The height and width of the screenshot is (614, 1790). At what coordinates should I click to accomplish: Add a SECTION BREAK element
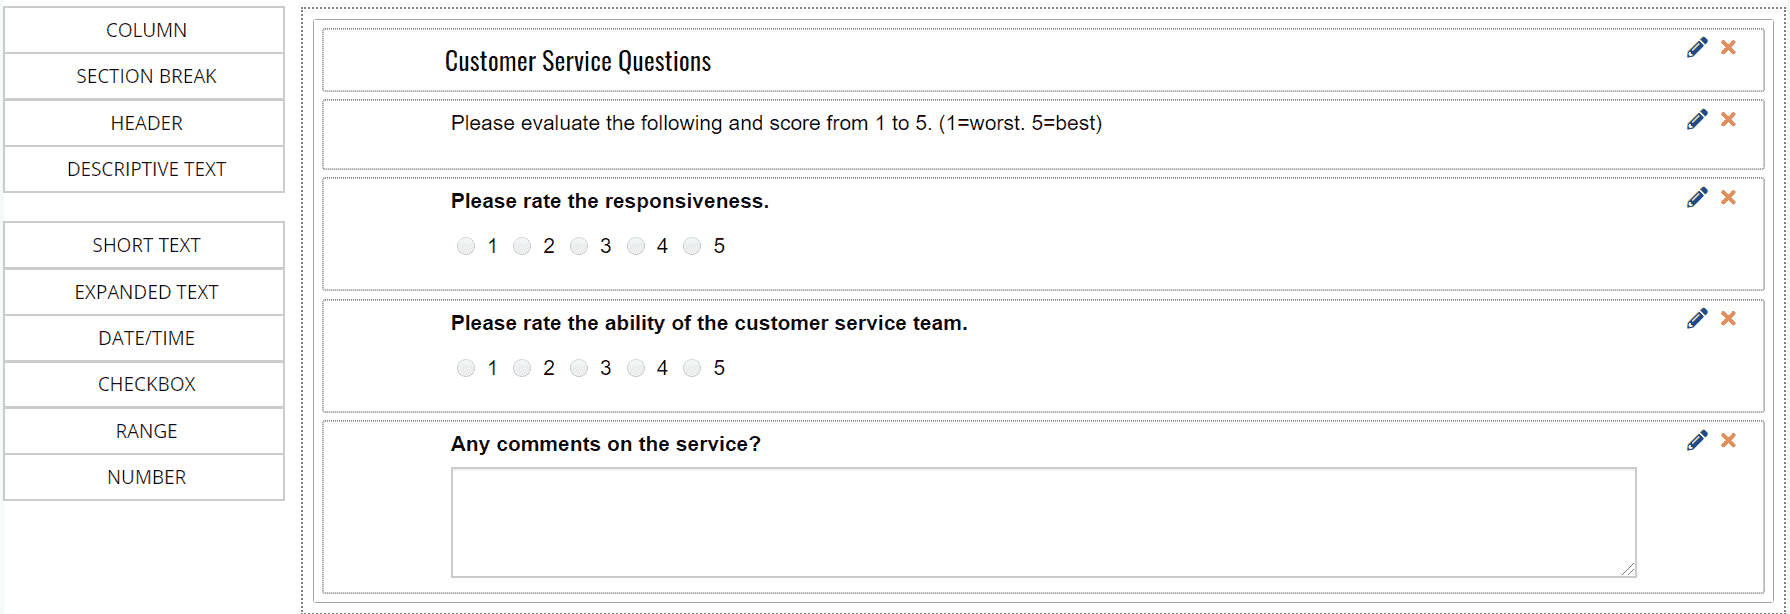pos(144,76)
